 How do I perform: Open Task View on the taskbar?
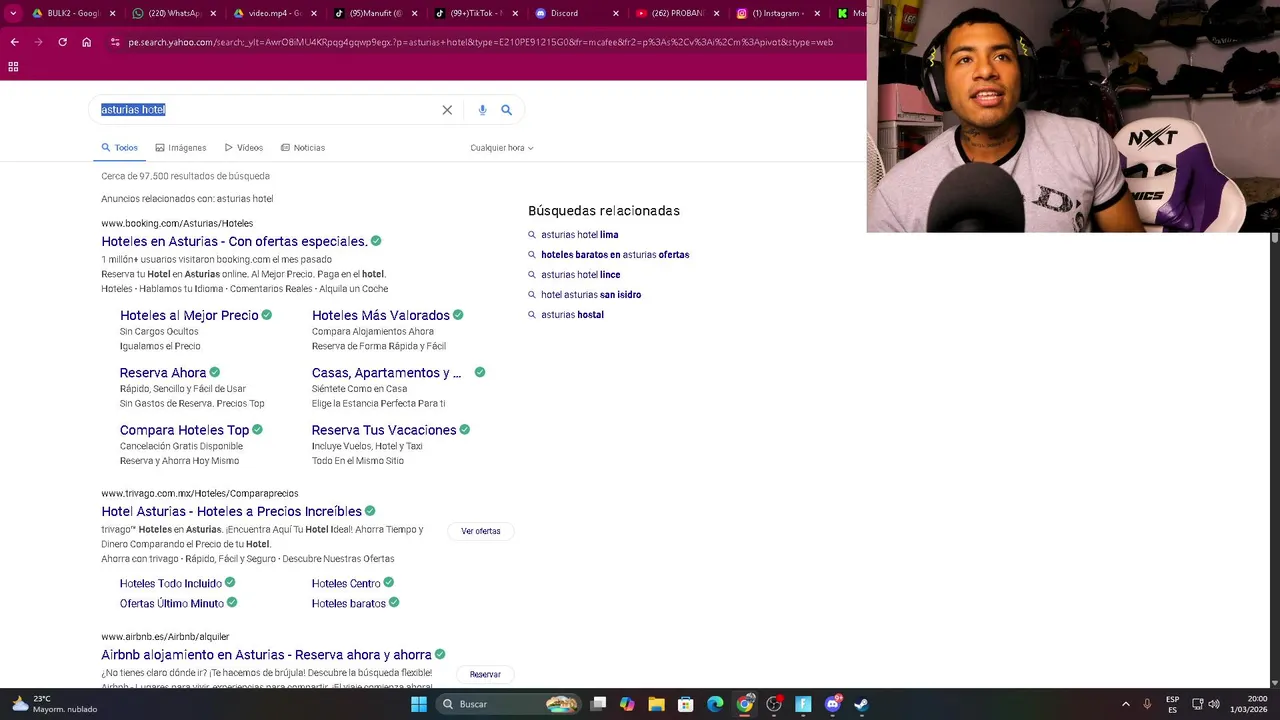(598, 704)
